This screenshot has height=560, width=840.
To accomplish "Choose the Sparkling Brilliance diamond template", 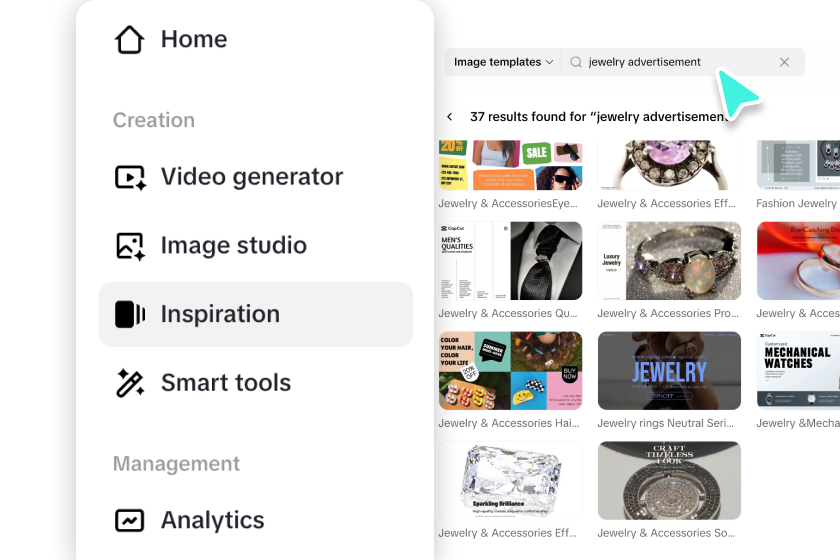I will [510, 480].
